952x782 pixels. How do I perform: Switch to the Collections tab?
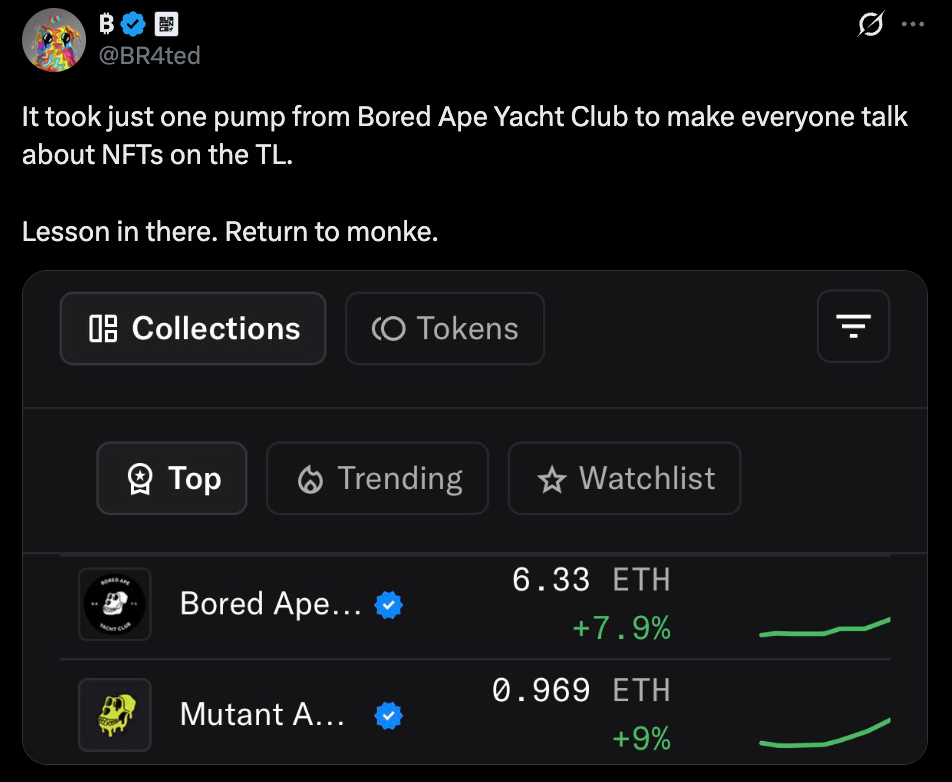pyautogui.click(x=192, y=328)
